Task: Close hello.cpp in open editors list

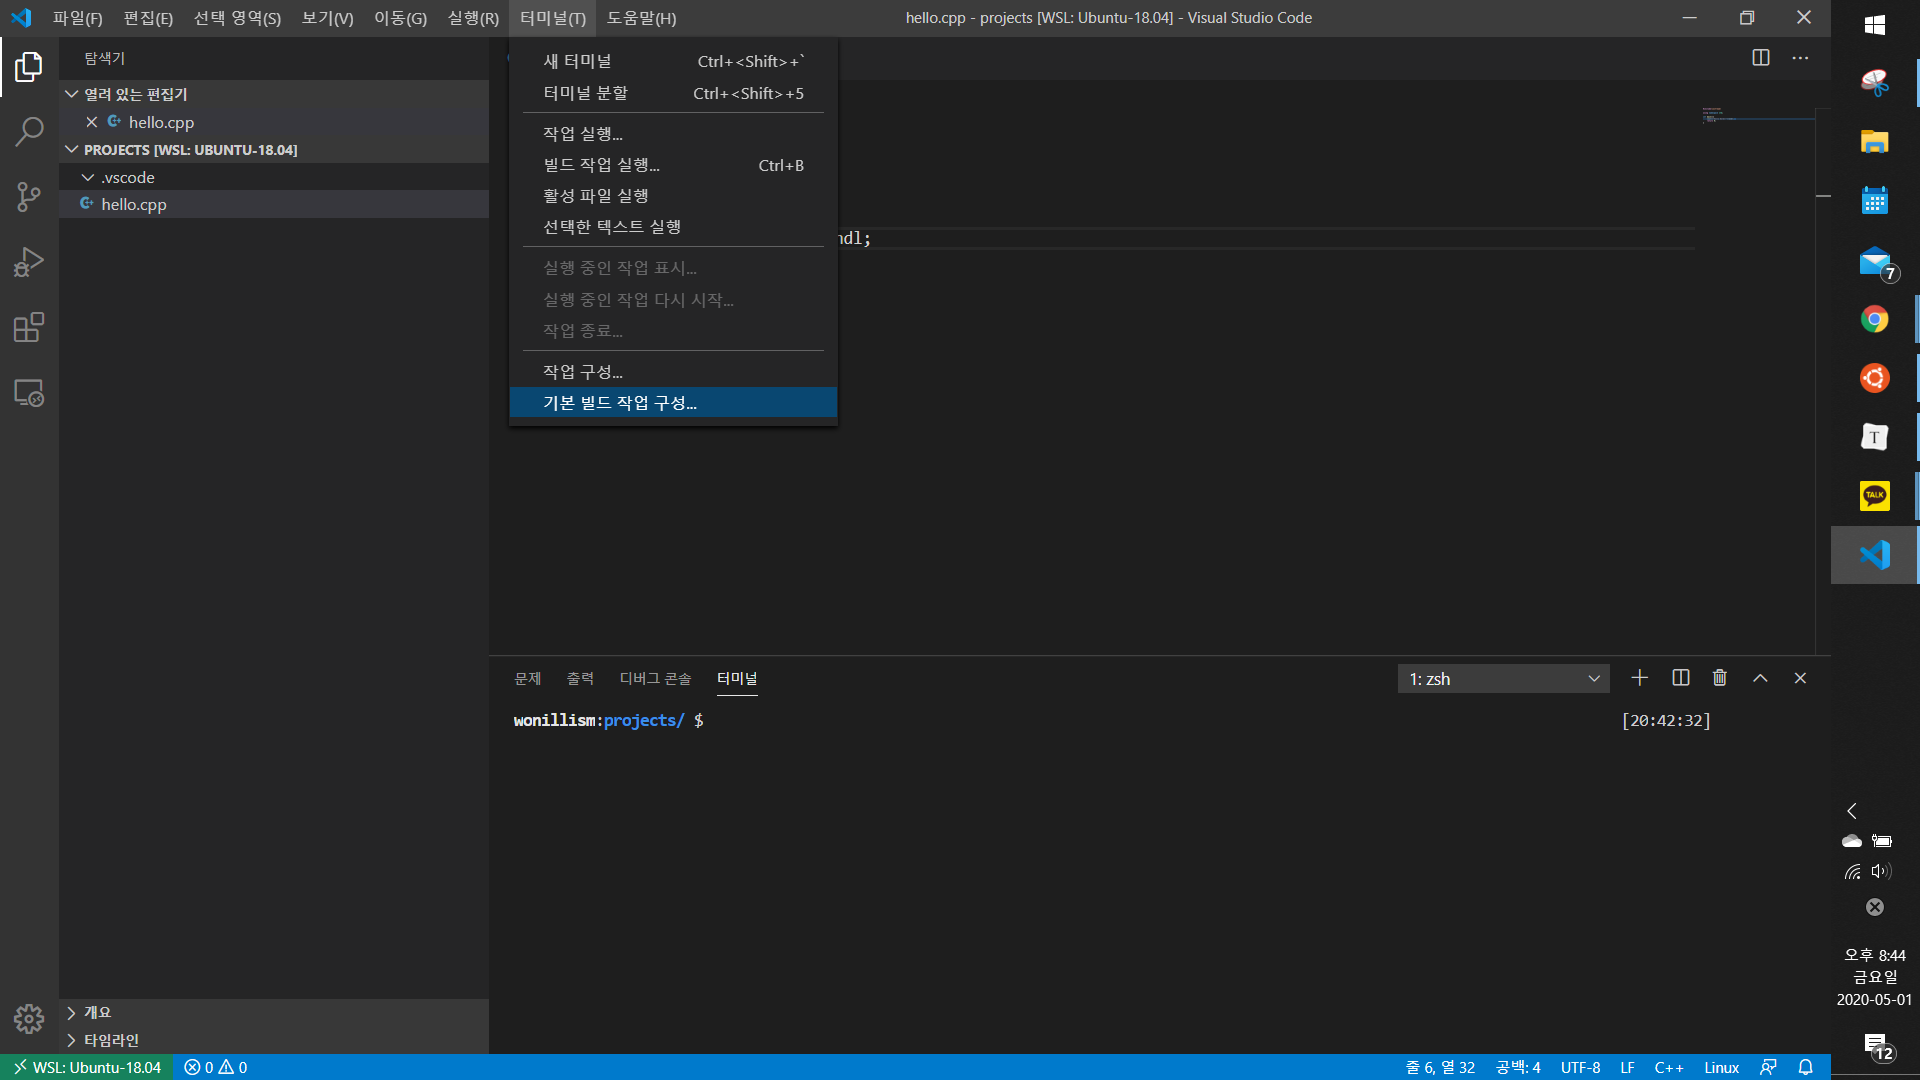Action: tap(91, 122)
